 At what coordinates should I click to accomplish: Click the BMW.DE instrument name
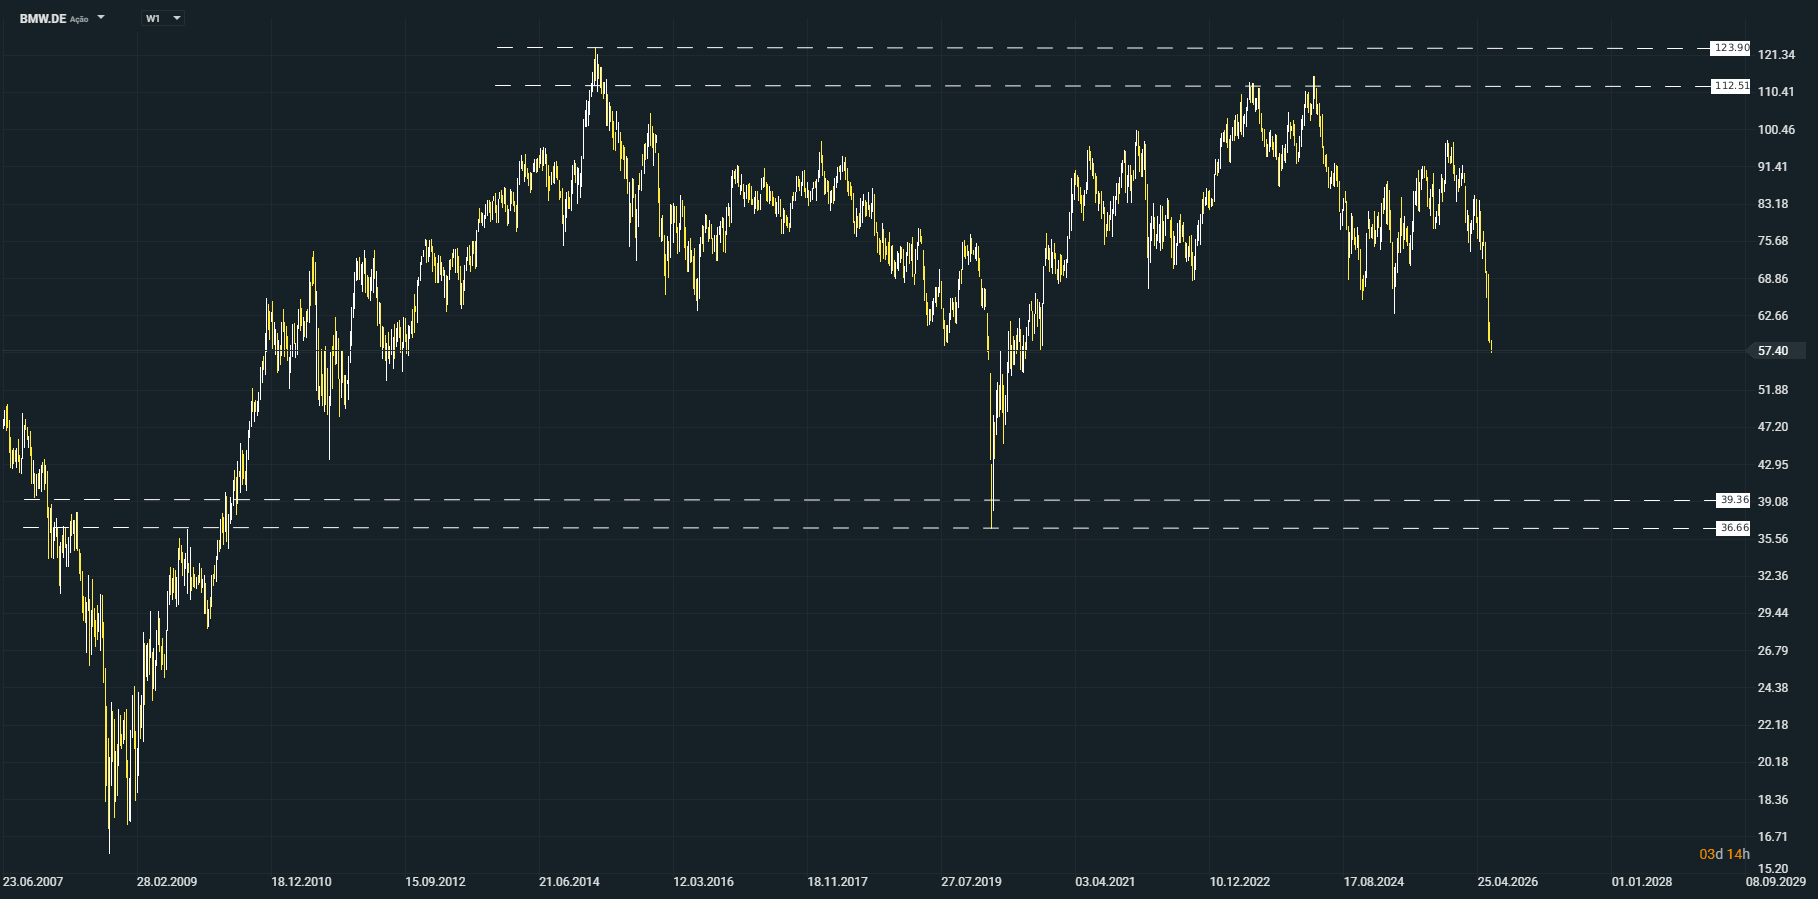43,18
